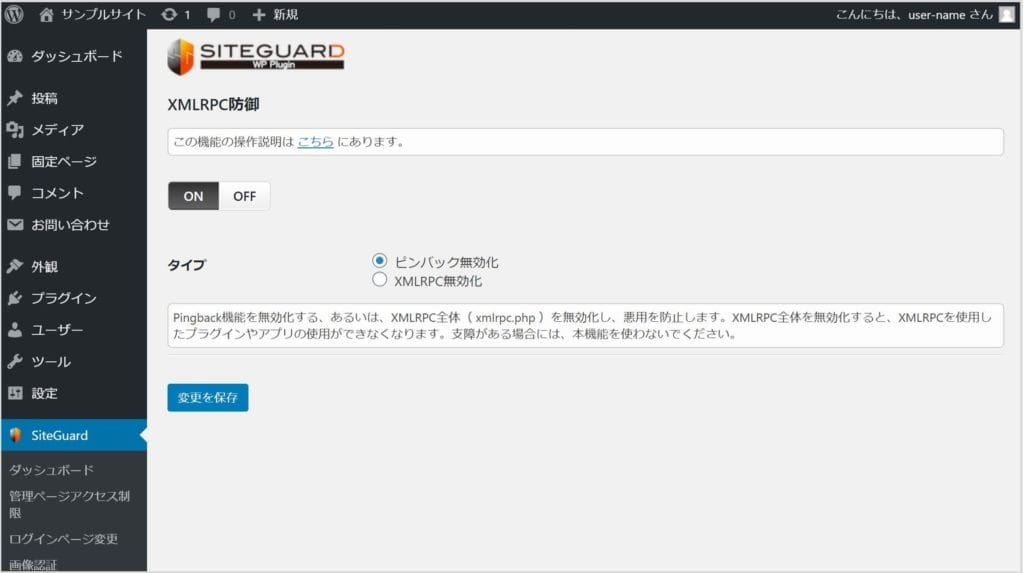Open the お問い合わせ menu
The width and height of the screenshot is (1024, 573).
coord(74,225)
